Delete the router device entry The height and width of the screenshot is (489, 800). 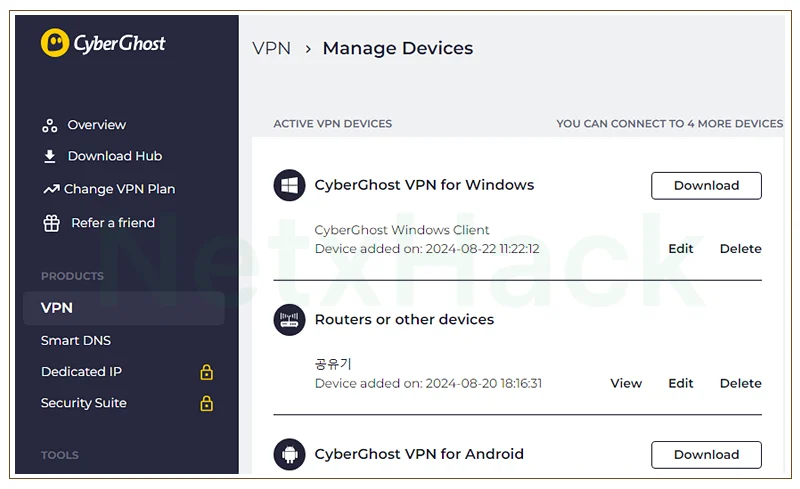click(740, 383)
